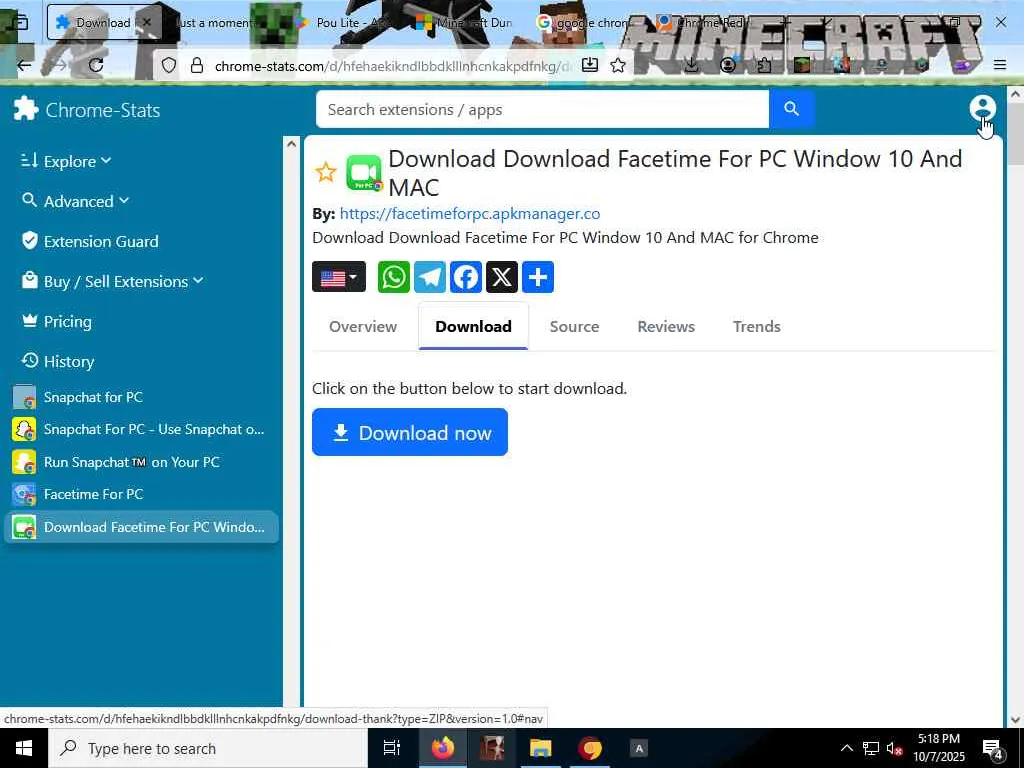Open the Windows Start menu
Image resolution: width=1024 pixels, height=768 pixels.
click(24, 748)
